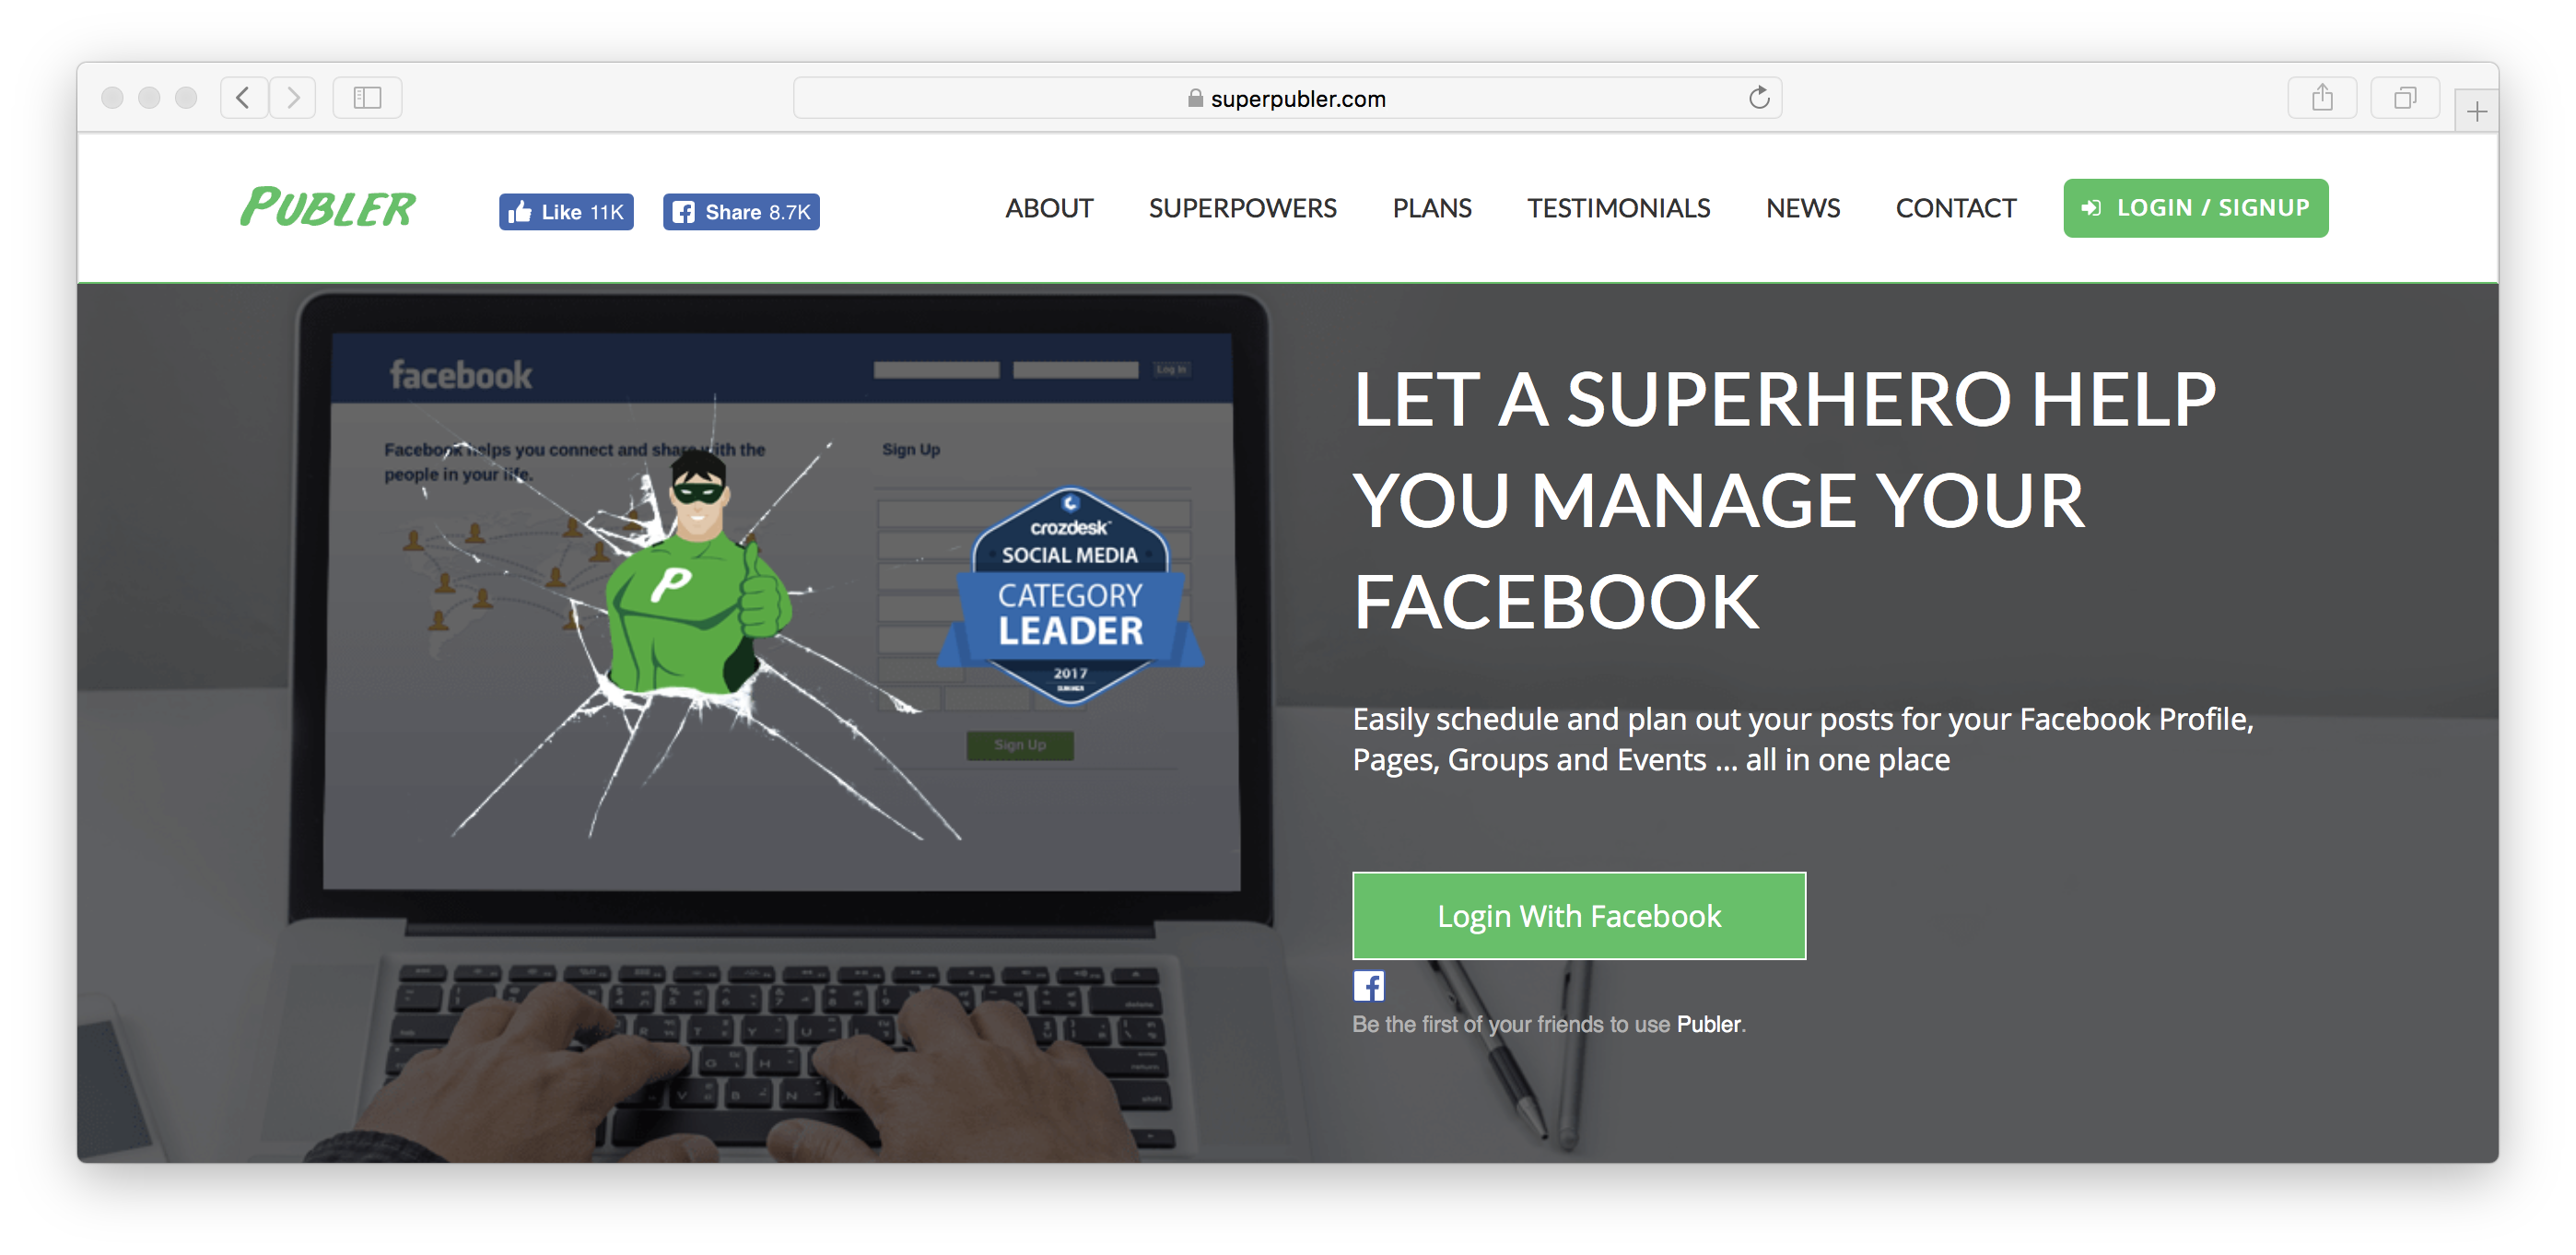Click the Safari forward arrow button
The width and height of the screenshot is (2576, 1255).
pyautogui.click(x=292, y=98)
